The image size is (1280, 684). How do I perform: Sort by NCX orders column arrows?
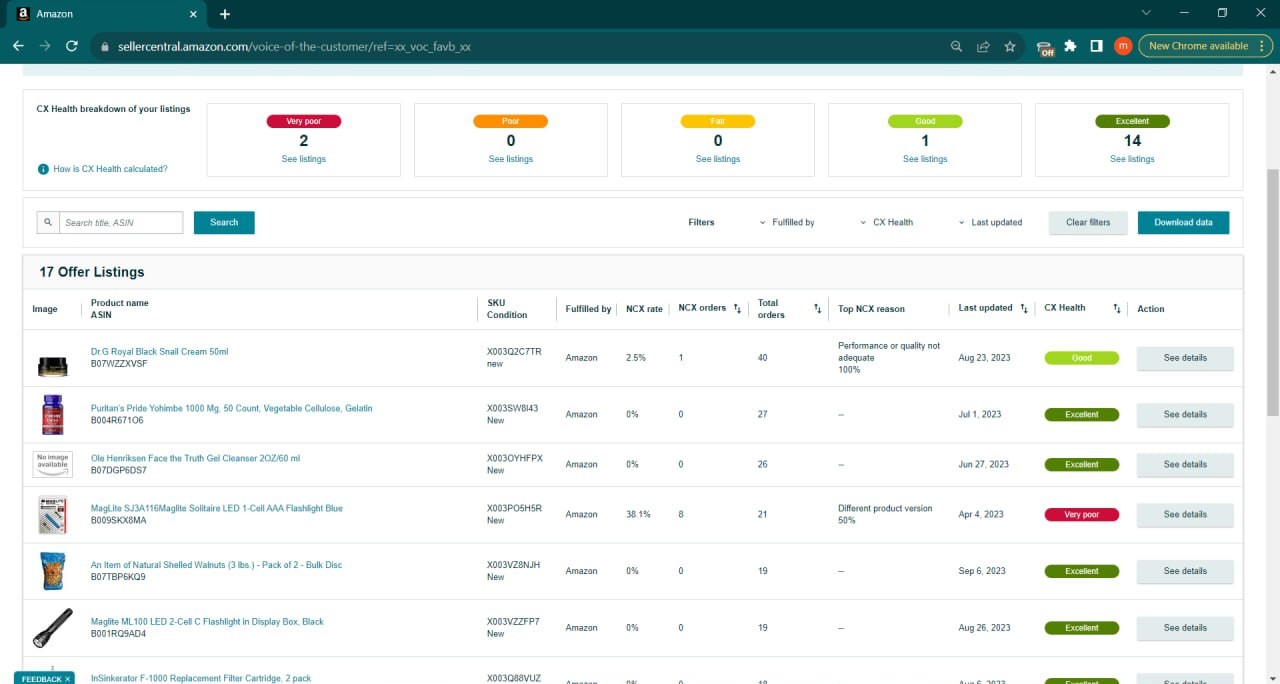point(737,308)
